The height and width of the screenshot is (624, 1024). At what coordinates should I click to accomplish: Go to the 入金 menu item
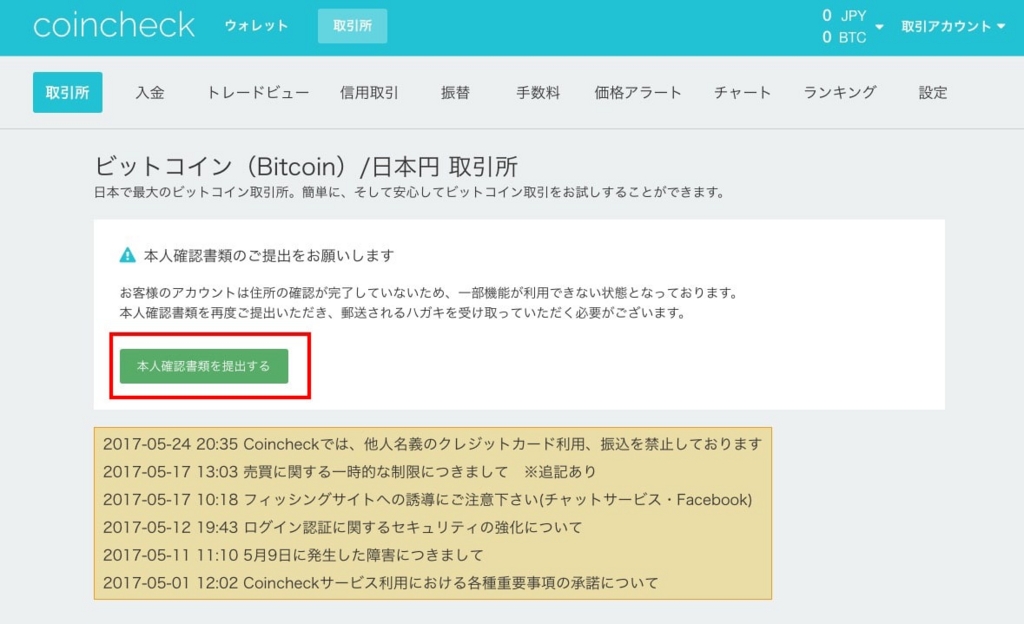point(150,92)
